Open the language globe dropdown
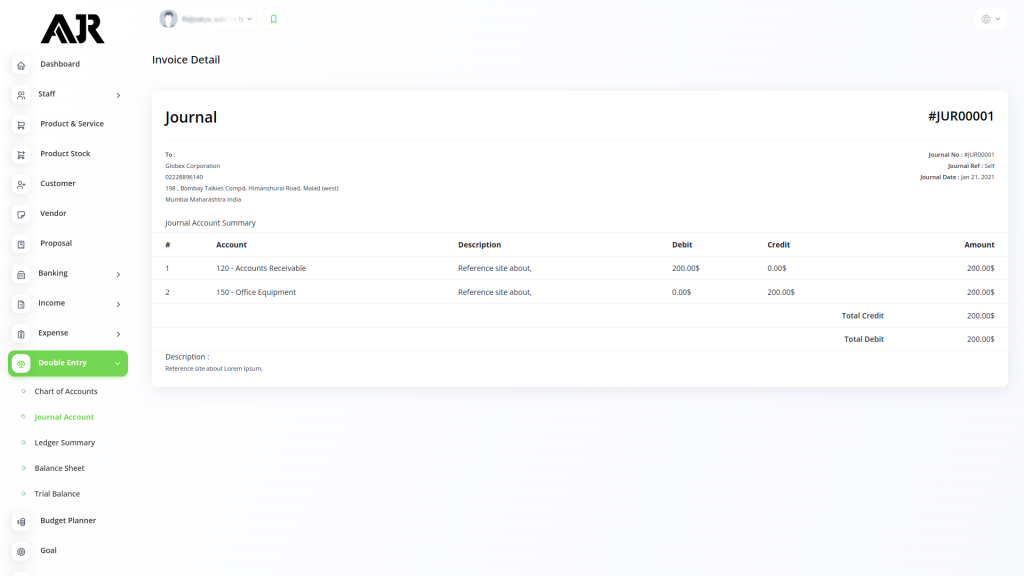Screen dimensions: 1024x576 coord(990,19)
